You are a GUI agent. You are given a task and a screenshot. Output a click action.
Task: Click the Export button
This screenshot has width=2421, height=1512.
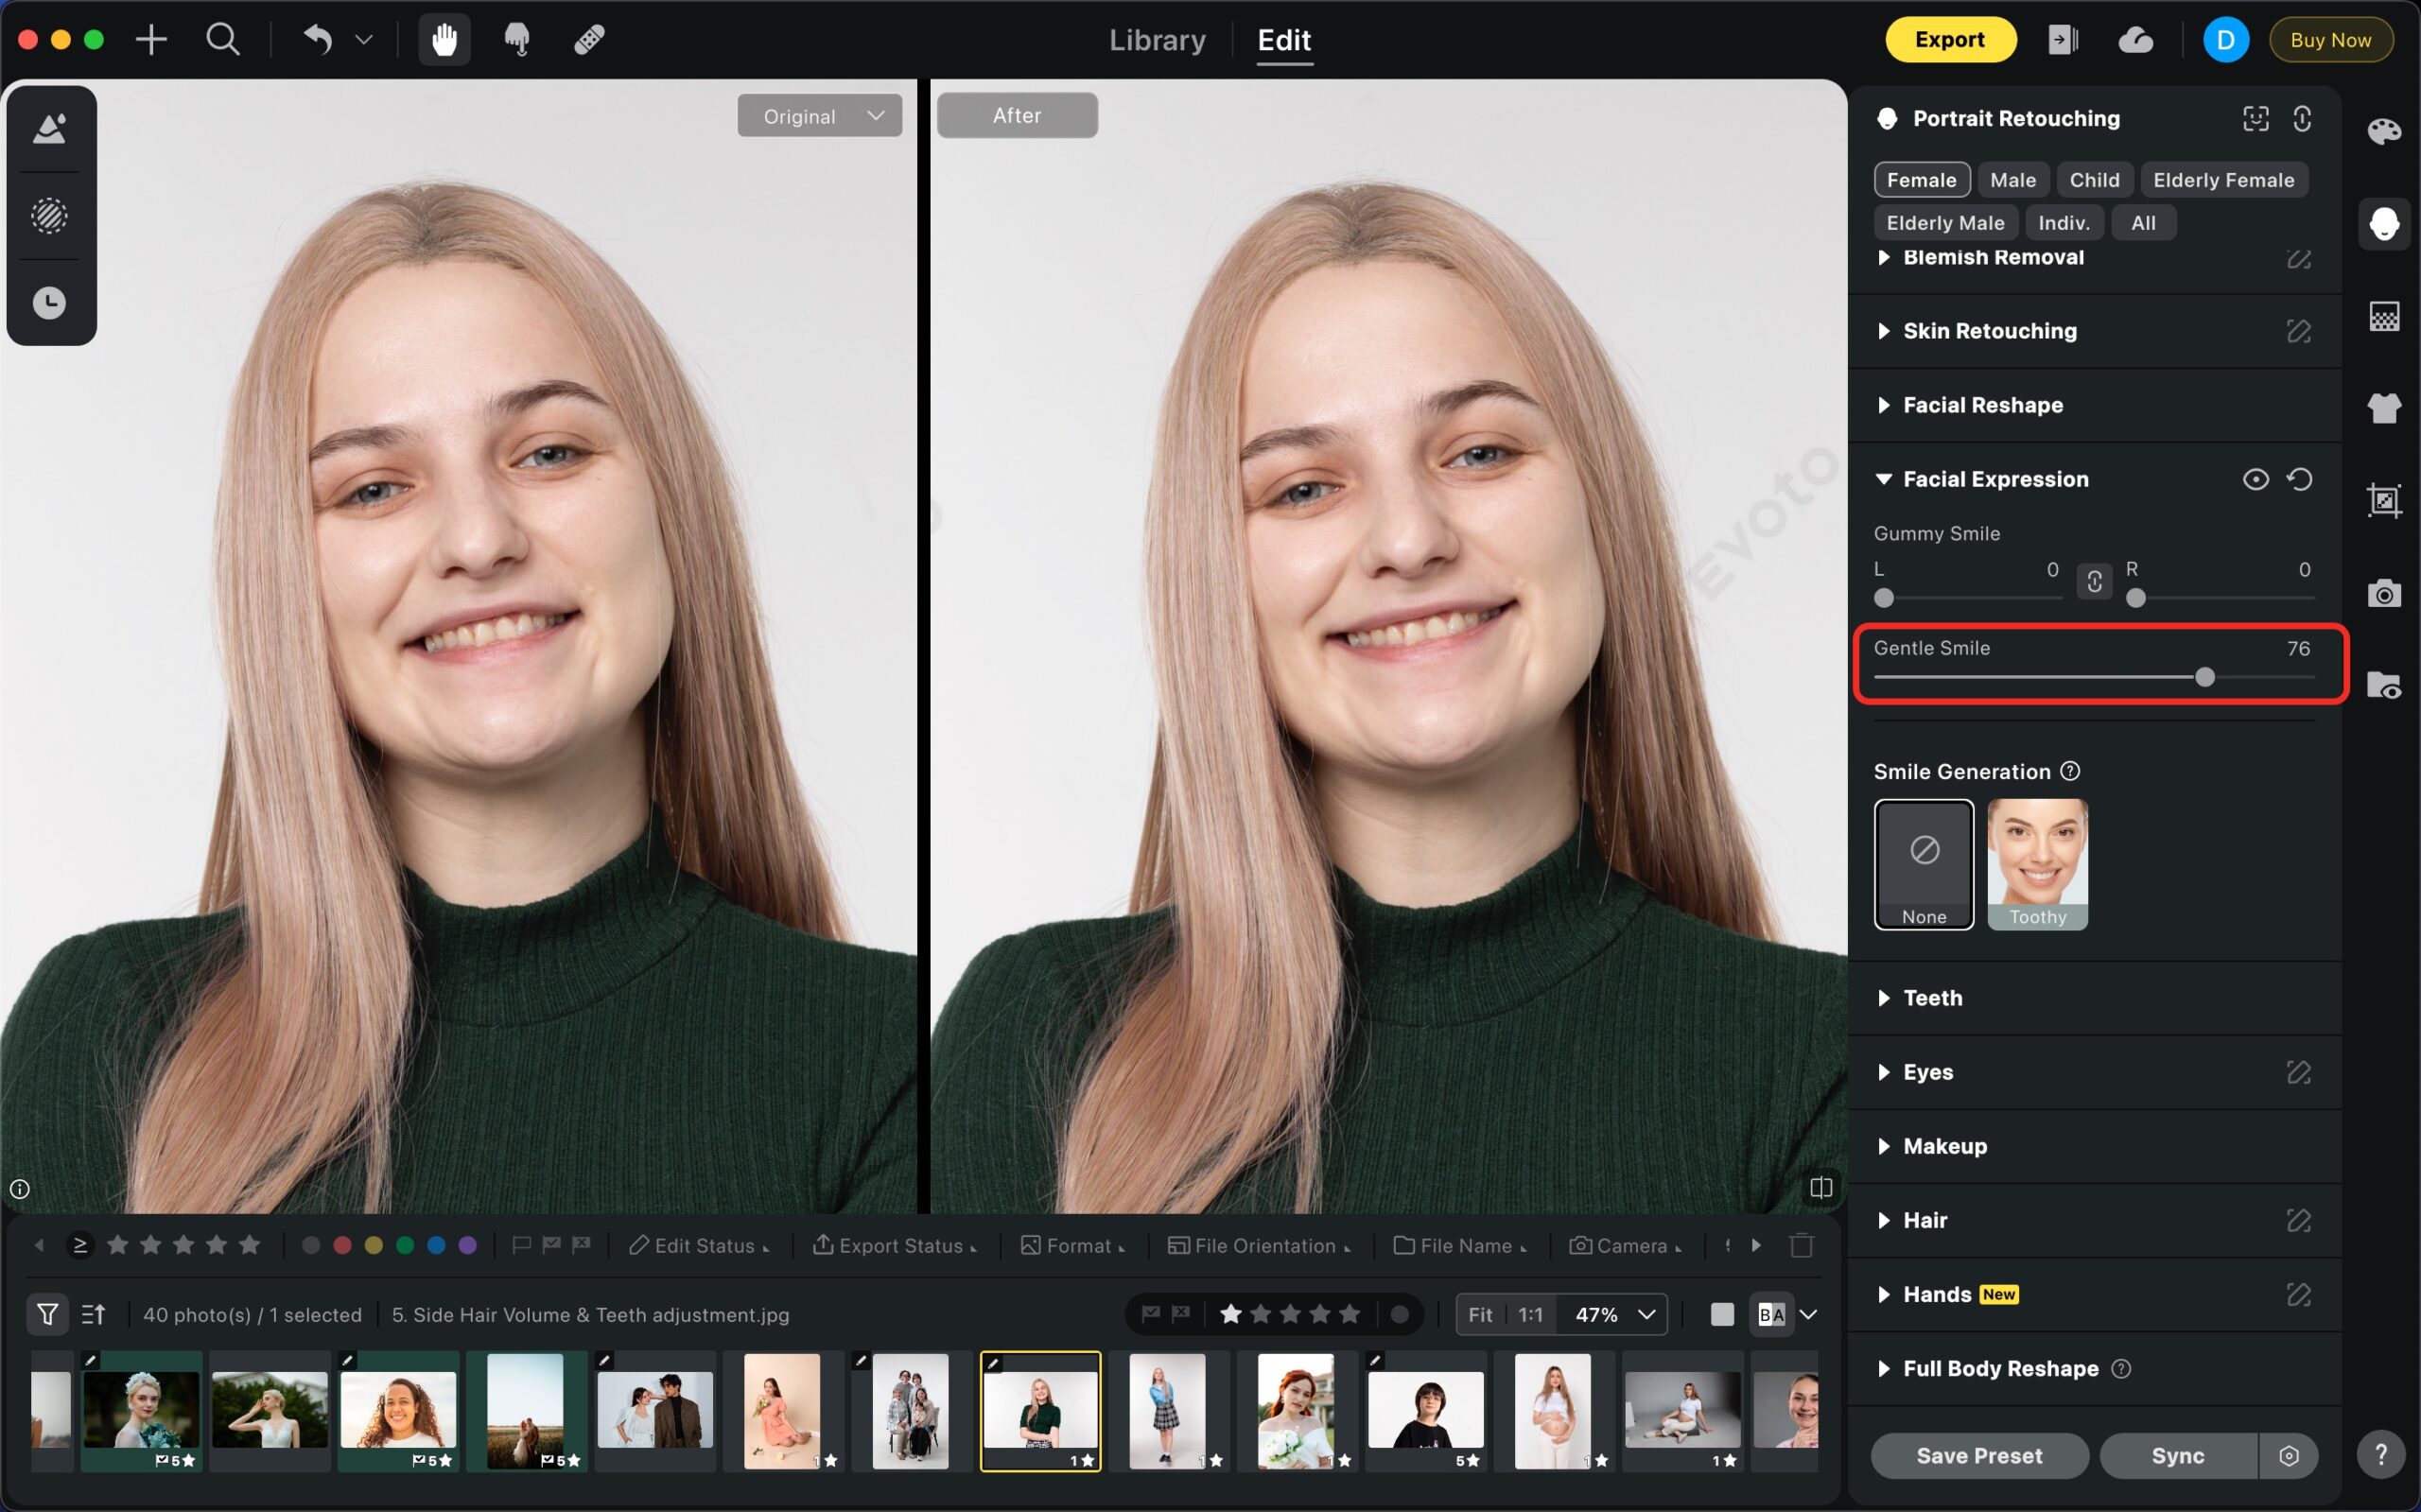tap(1949, 40)
